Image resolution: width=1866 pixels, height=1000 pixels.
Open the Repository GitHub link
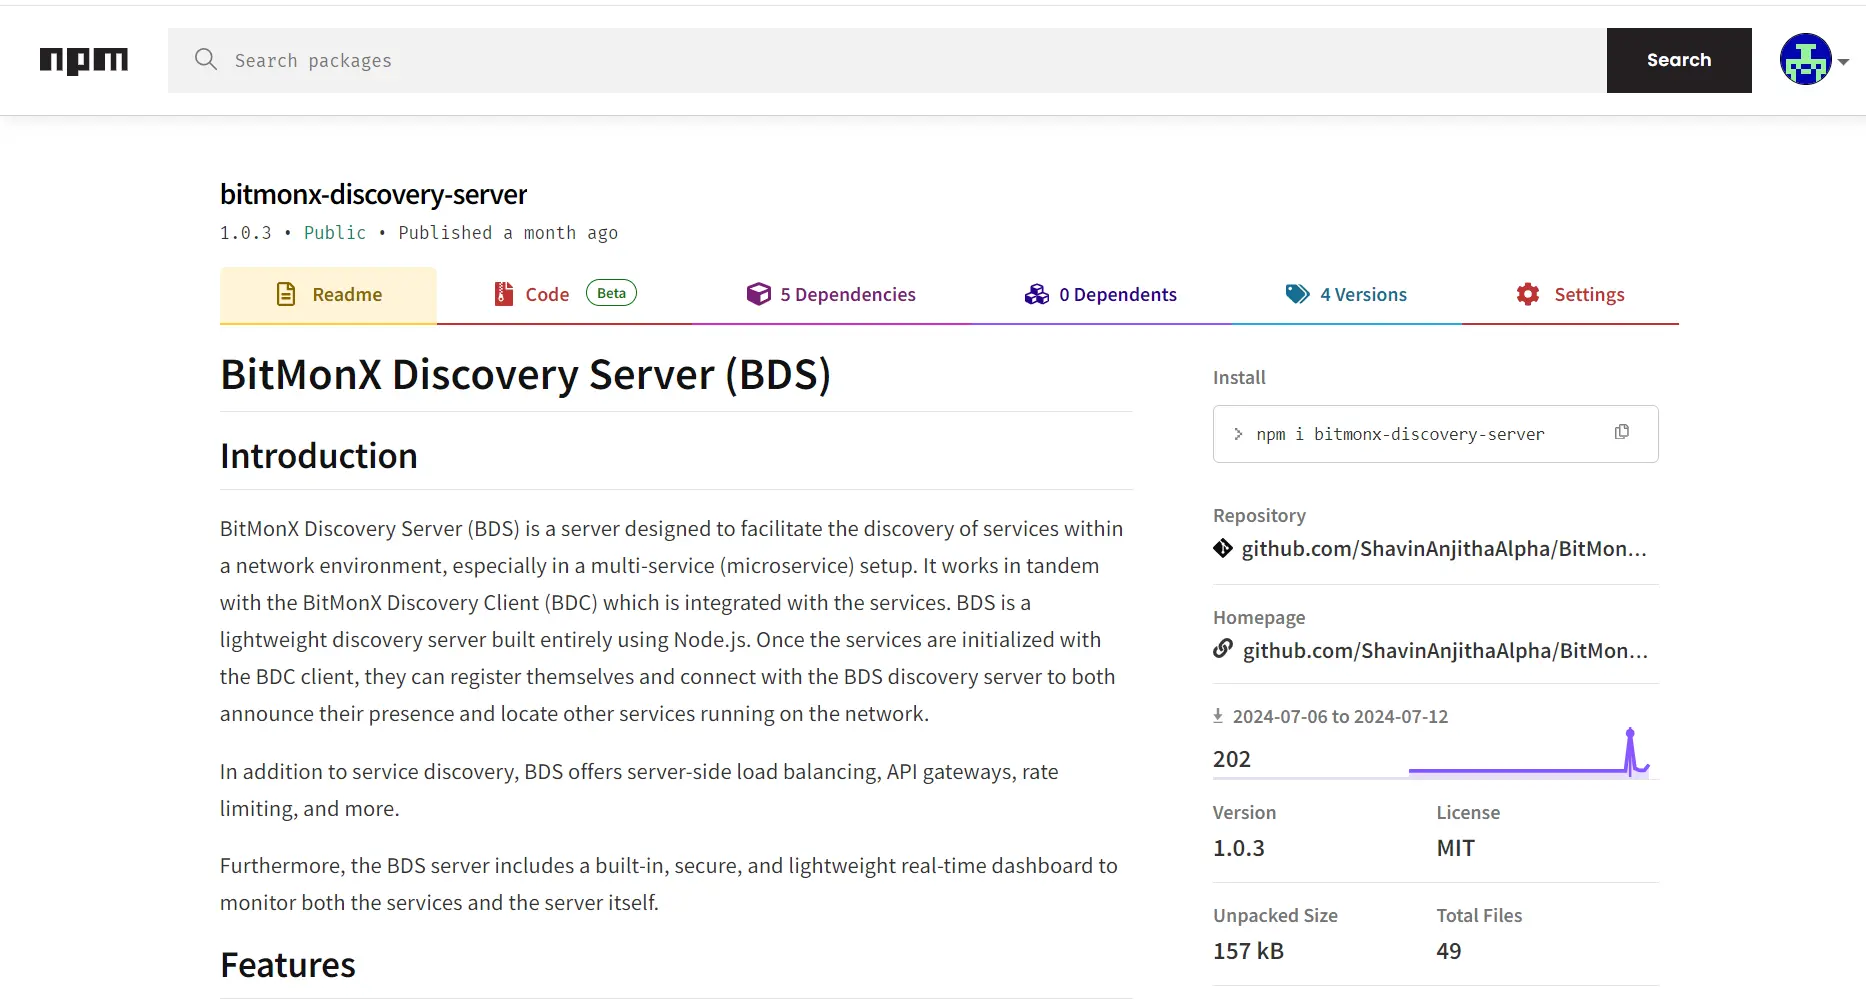click(x=1444, y=549)
